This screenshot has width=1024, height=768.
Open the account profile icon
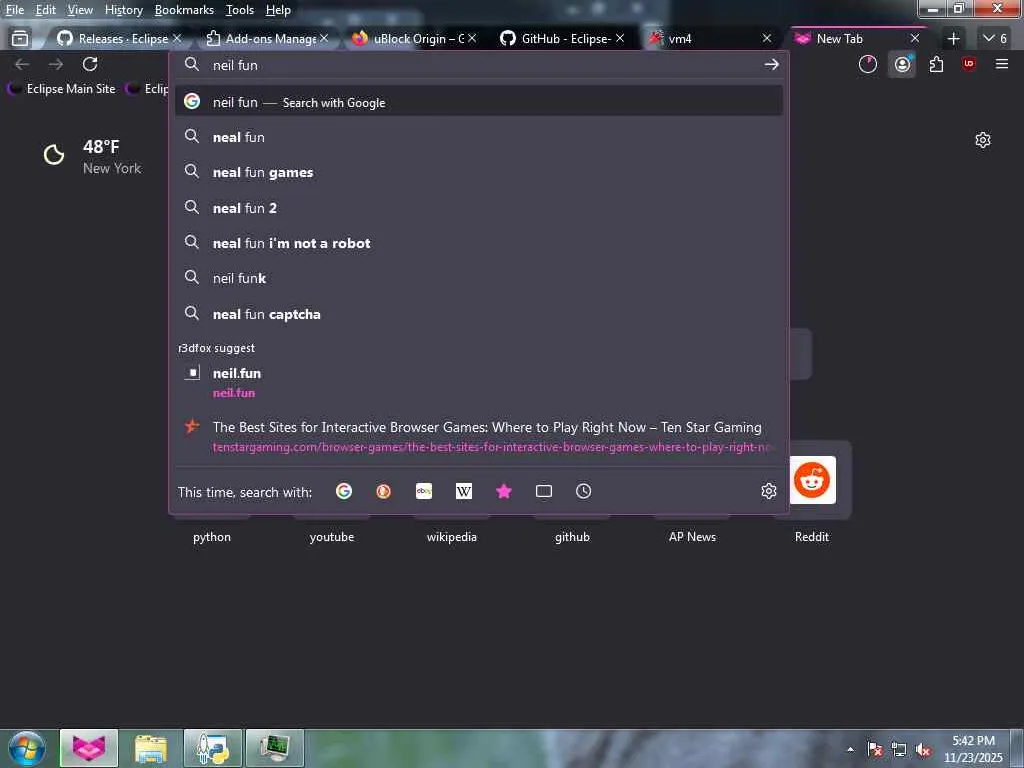click(902, 64)
